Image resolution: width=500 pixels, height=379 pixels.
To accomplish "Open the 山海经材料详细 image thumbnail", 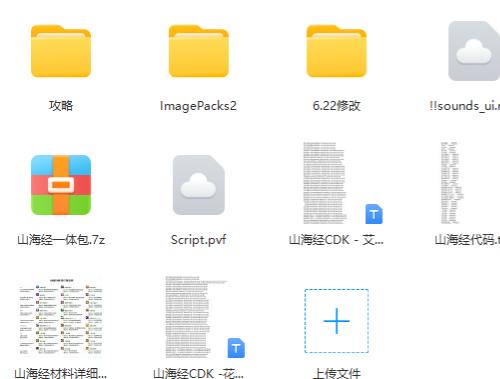I will point(61,316).
